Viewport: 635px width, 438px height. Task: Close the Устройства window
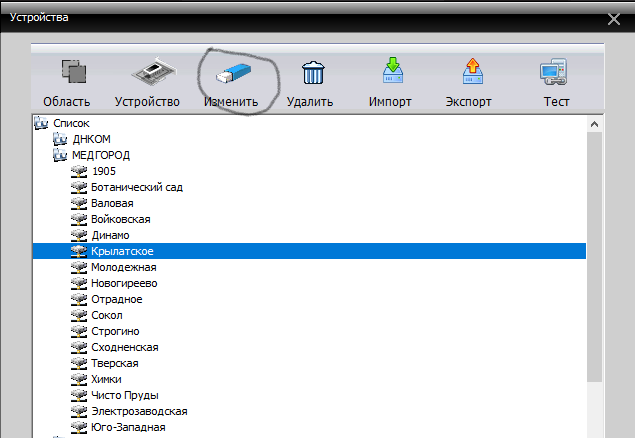point(614,19)
